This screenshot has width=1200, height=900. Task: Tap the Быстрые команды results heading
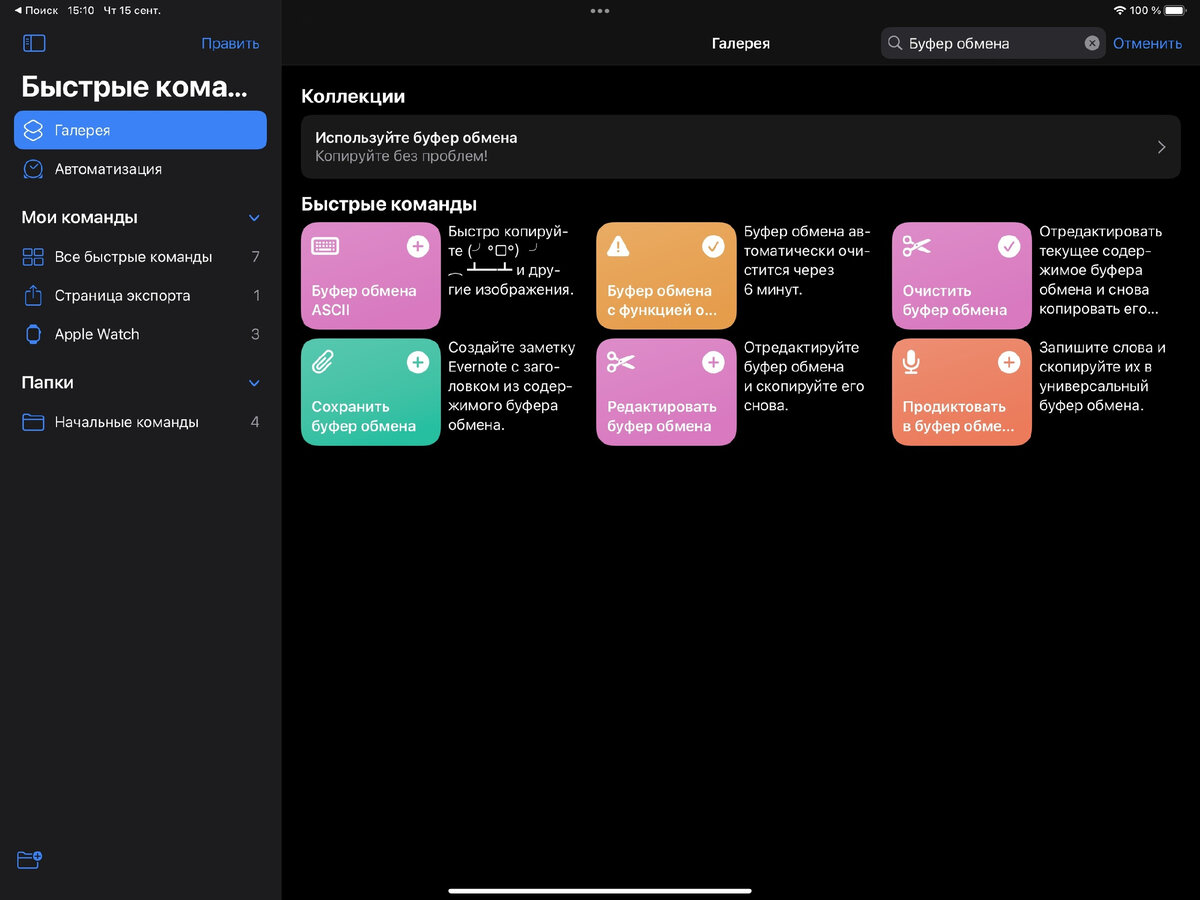pyautogui.click(x=389, y=204)
